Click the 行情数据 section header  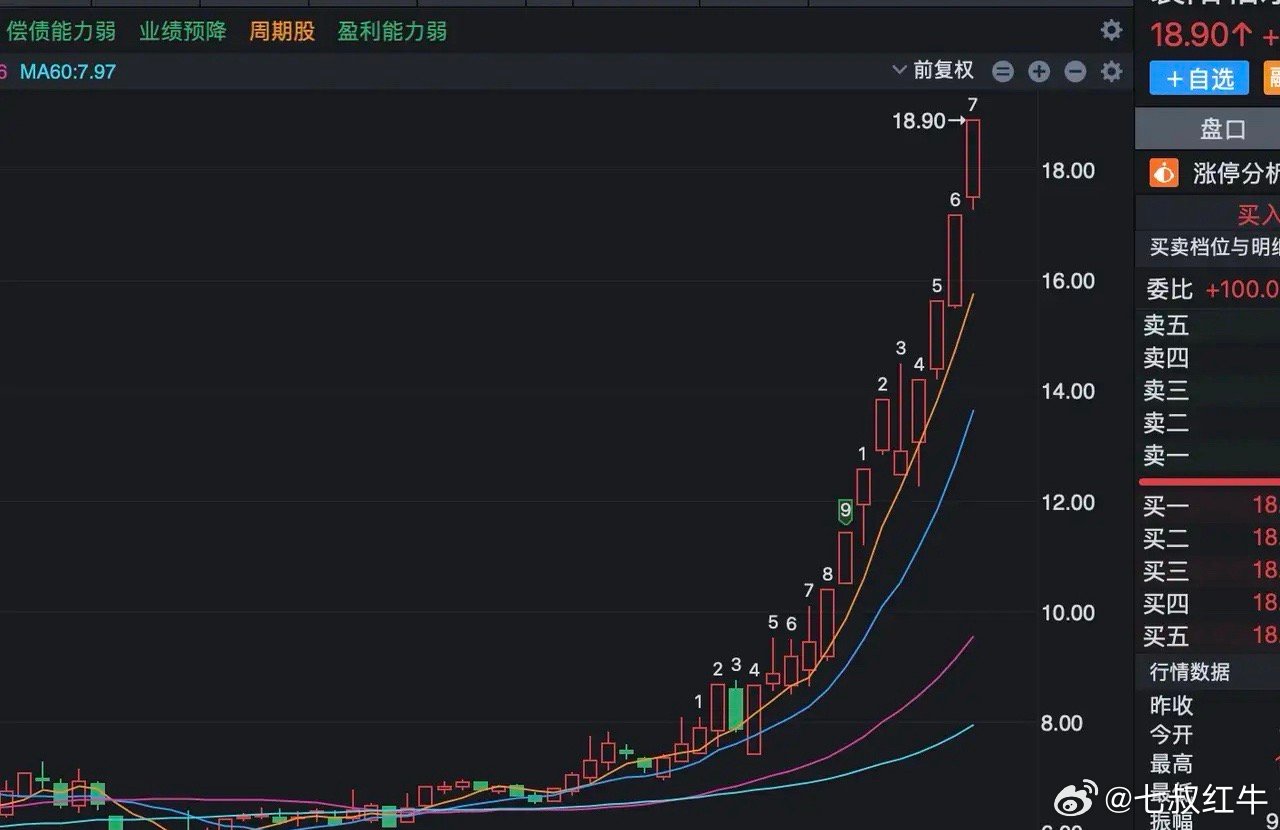(1189, 672)
